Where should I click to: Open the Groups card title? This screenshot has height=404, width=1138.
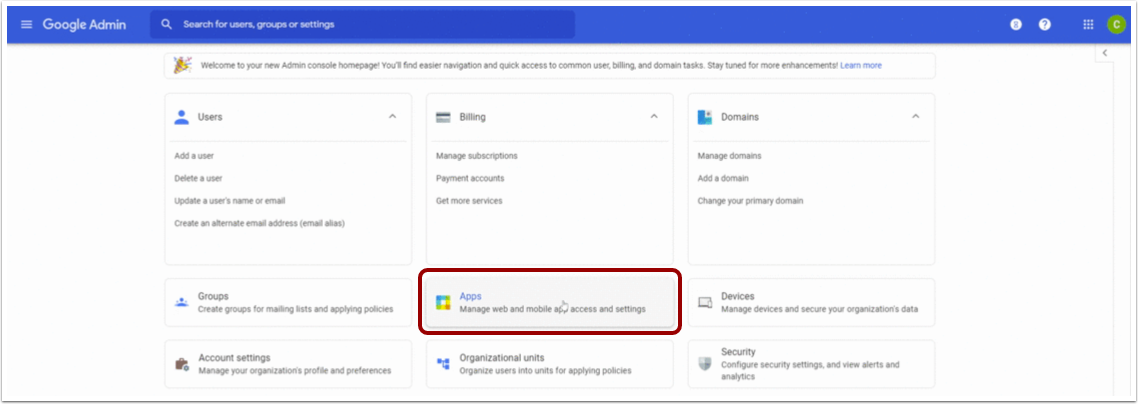click(213, 297)
